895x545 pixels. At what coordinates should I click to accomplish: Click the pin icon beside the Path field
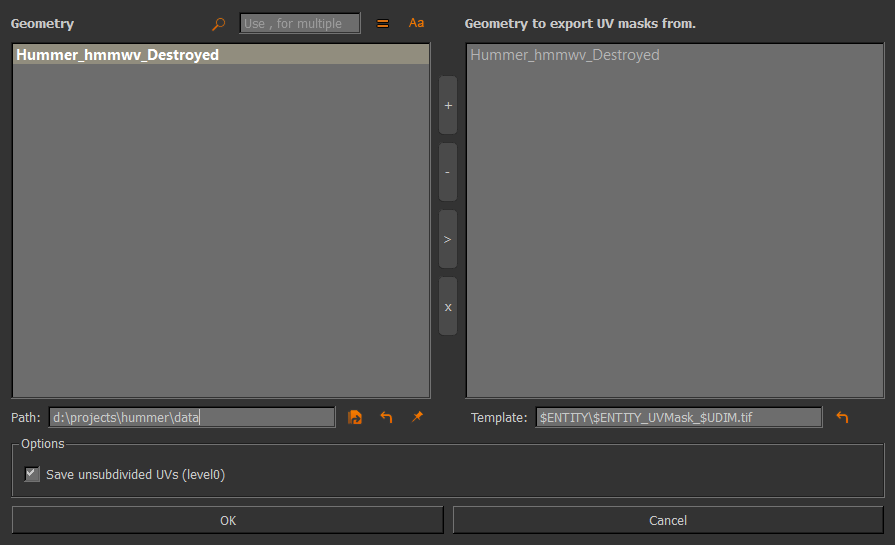[417, 417]
